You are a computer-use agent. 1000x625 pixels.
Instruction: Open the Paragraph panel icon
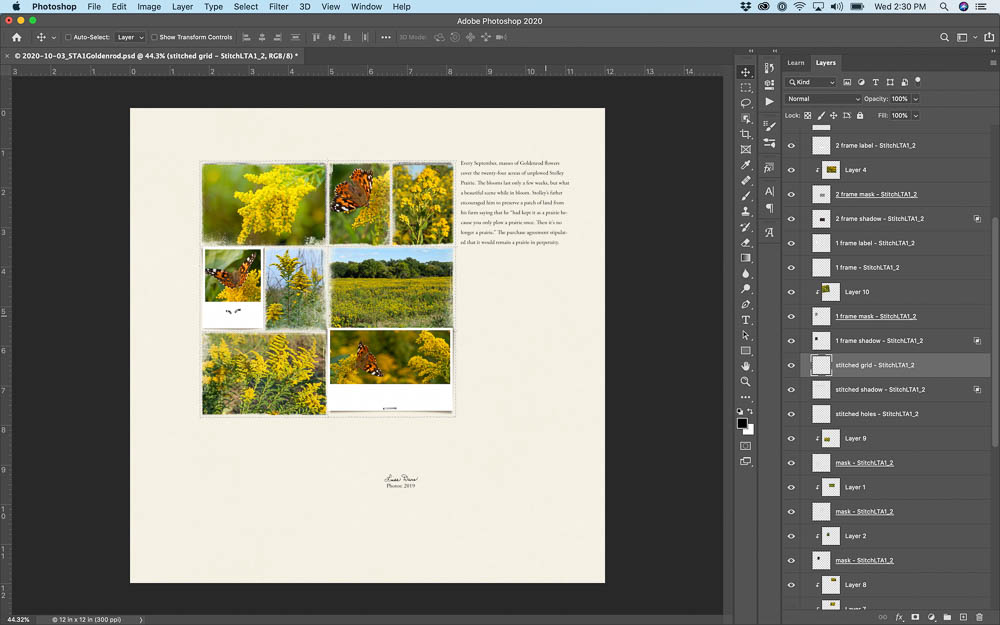769,208
